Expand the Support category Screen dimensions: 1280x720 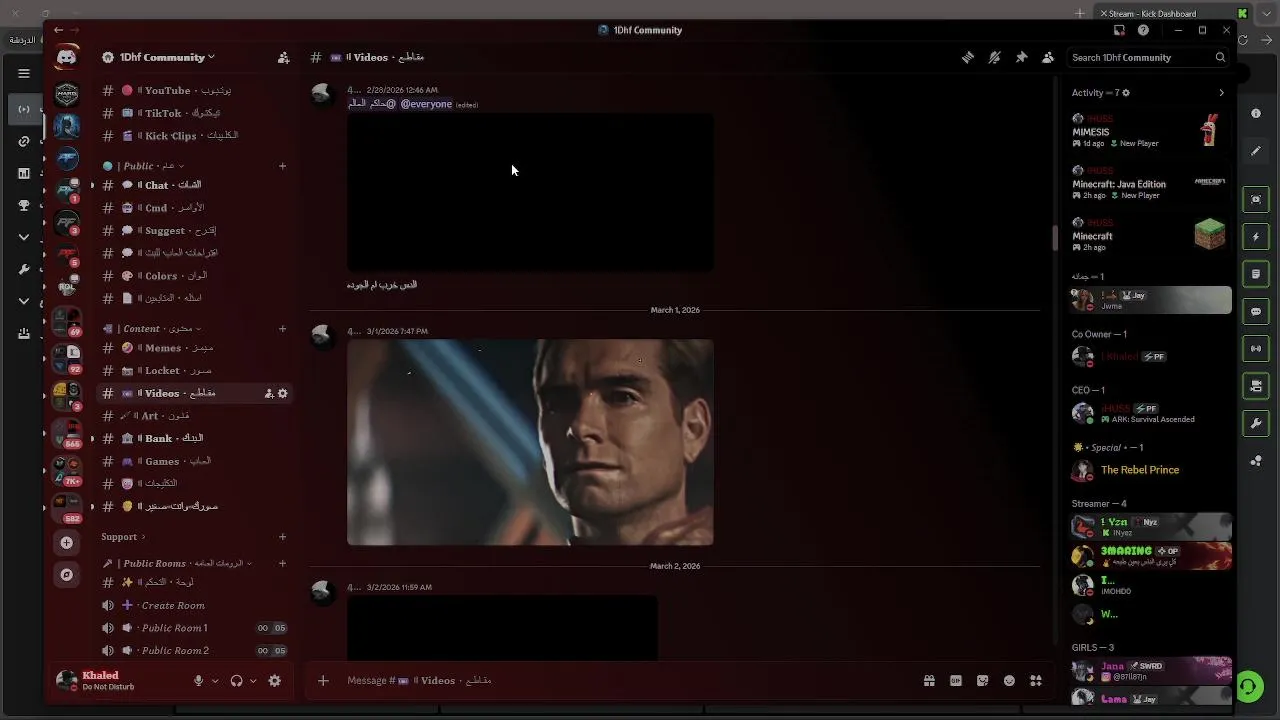point(123,537)
